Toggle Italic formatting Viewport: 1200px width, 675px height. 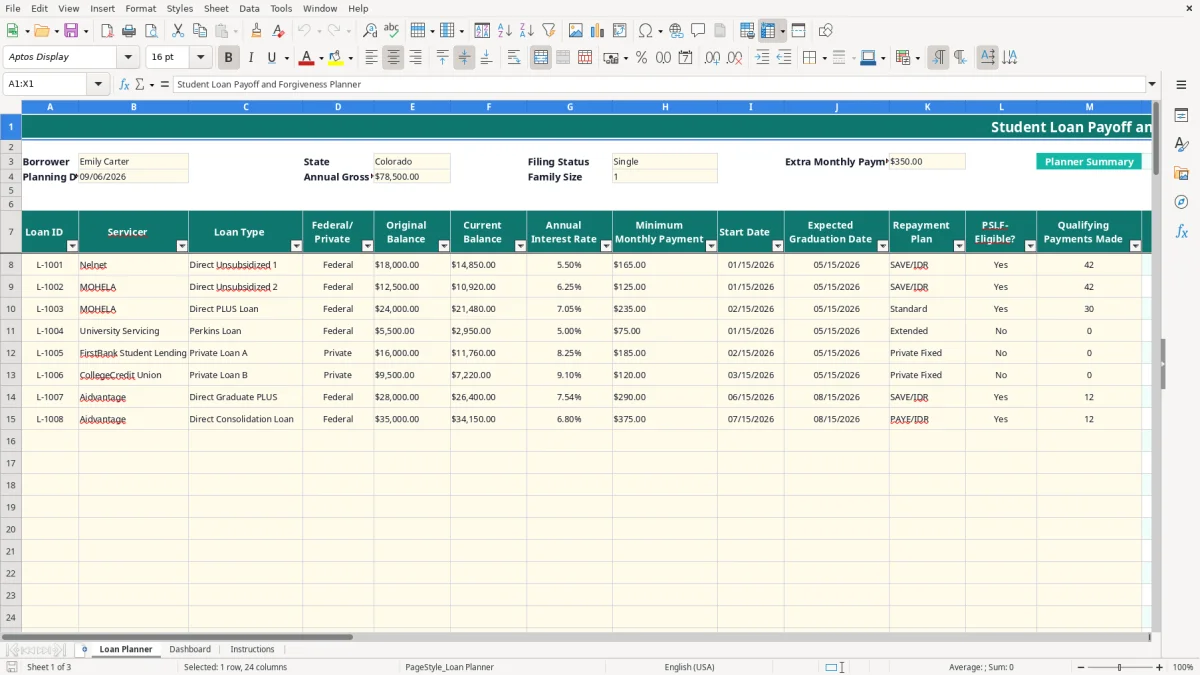click(x=250, y=58)
